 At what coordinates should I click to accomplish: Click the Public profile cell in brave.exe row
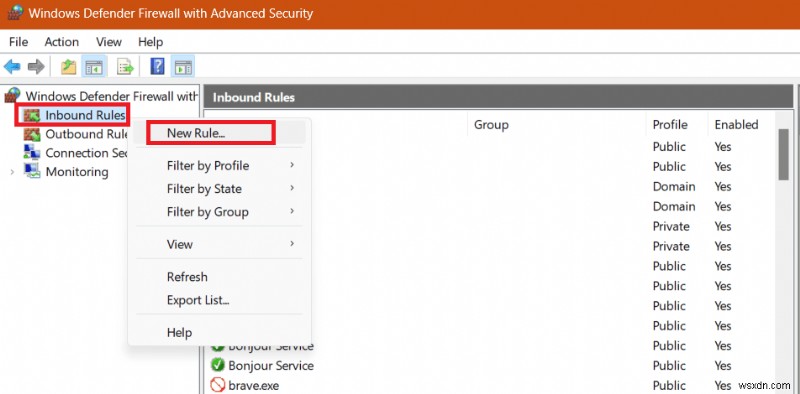point(669,385)
